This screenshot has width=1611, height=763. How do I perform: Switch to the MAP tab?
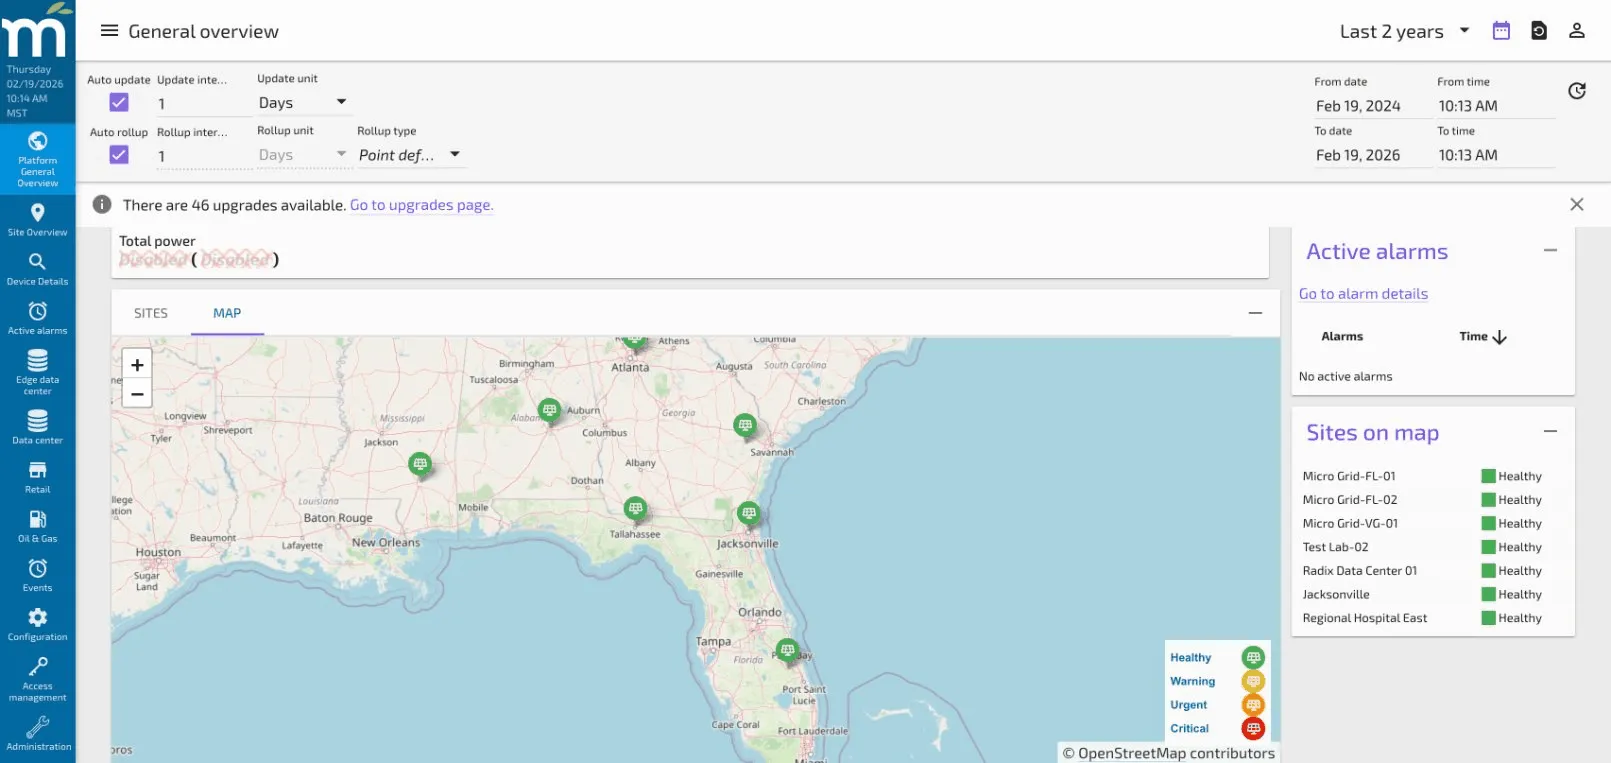point(227,313)
